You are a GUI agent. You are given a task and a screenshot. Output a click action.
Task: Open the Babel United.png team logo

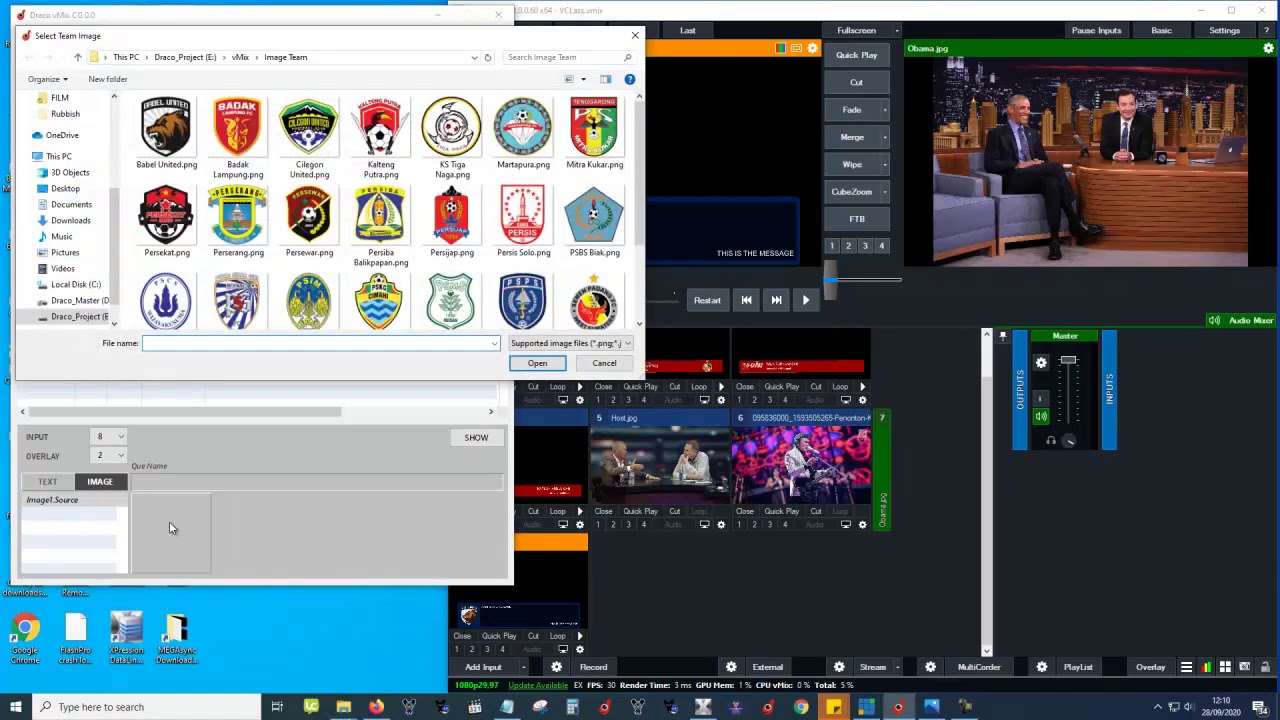(166, 133)
